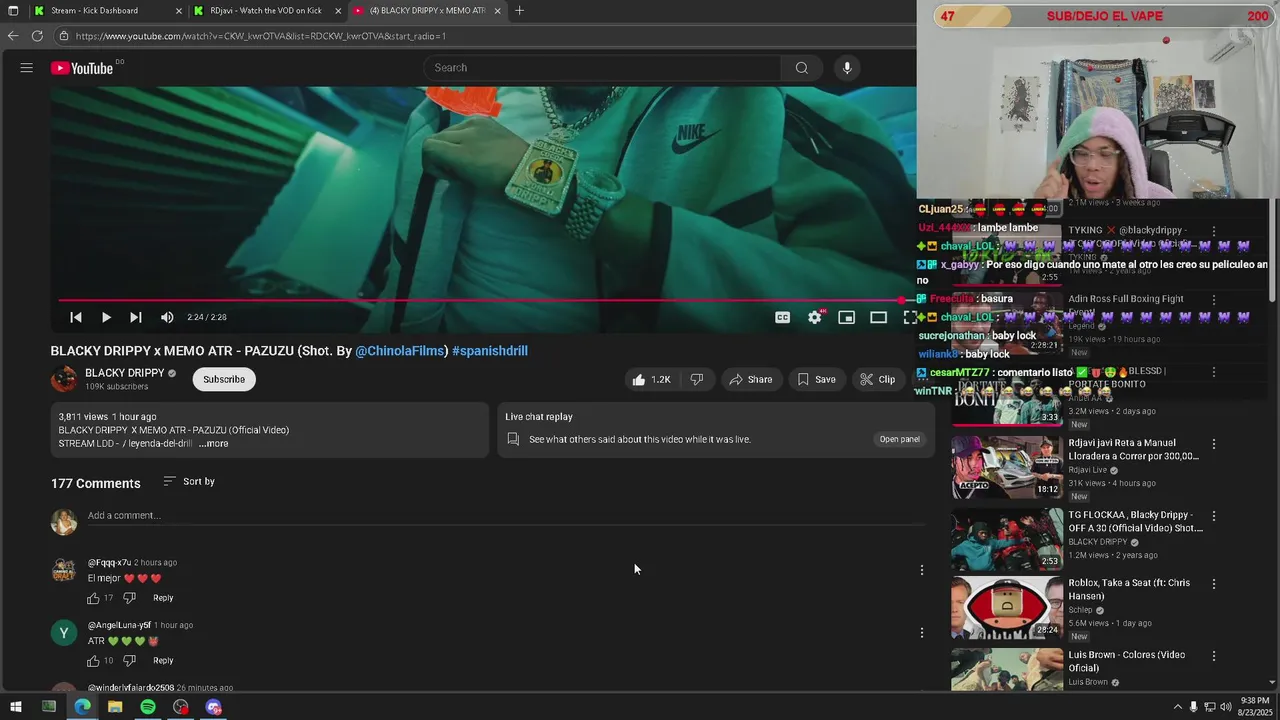The width and height of the screenshot is (1280, 720).
Task: Subscribe to BLACKY DRIPPY channel
Action: (224, 379)
